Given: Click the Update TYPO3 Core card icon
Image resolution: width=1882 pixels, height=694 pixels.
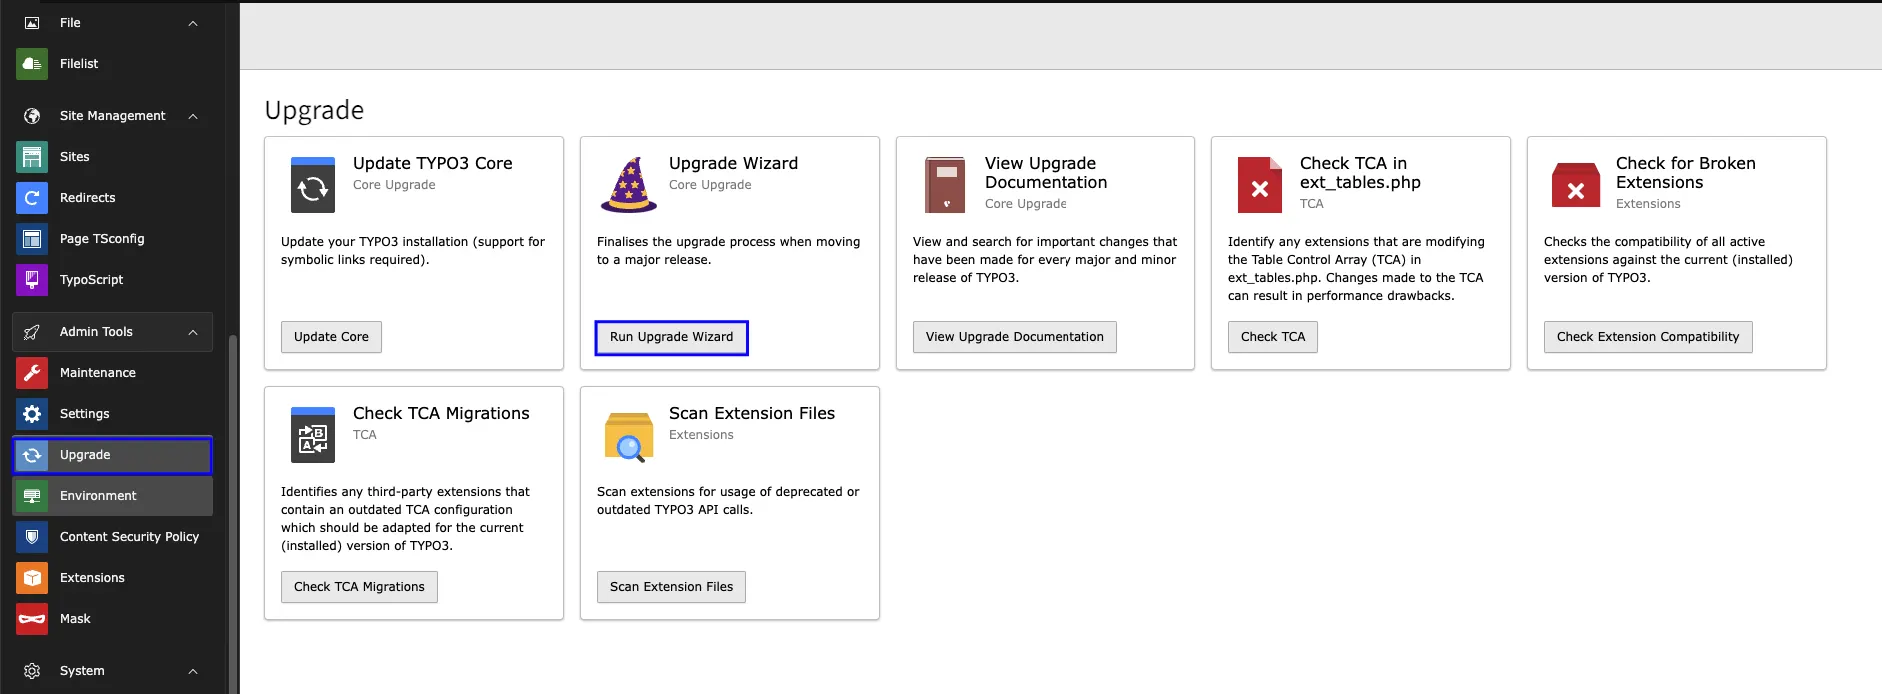Looking at the screenshot, I should 313,185.
